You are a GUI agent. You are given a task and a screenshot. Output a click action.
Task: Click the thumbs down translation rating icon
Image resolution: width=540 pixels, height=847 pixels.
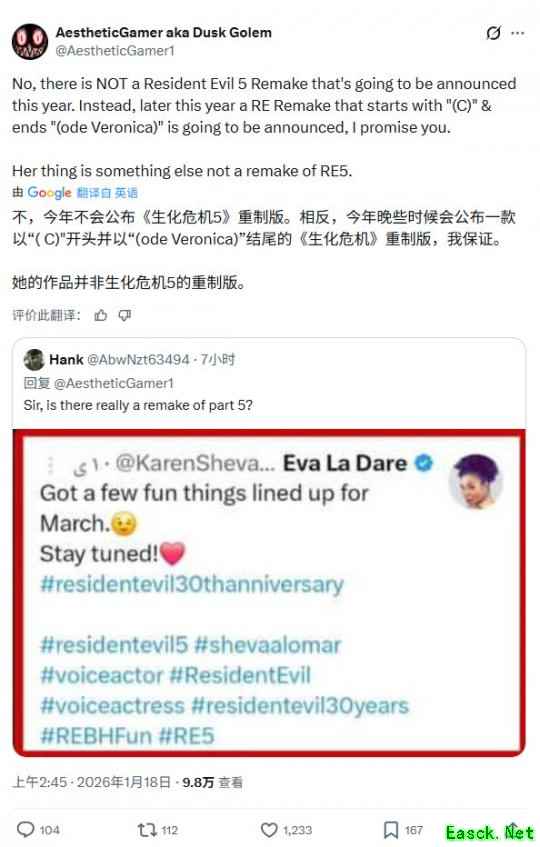[x=125, y=315]
